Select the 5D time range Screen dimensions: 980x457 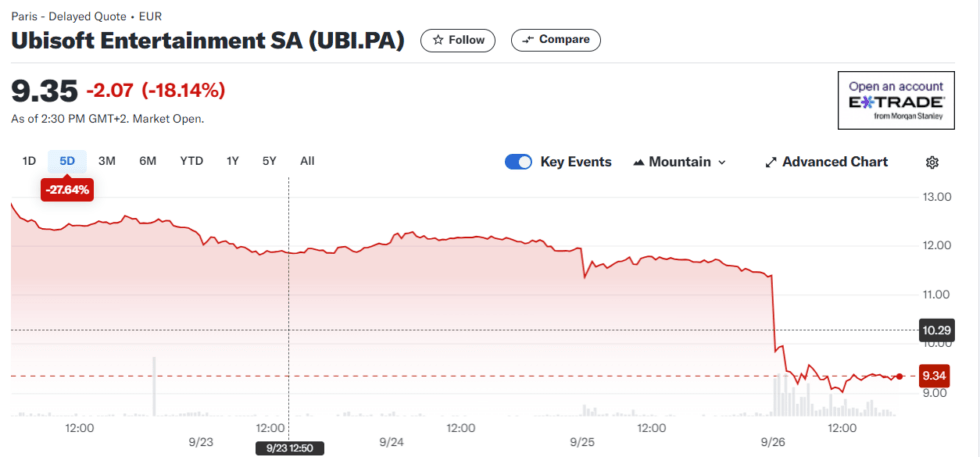[x=67, y=161]
